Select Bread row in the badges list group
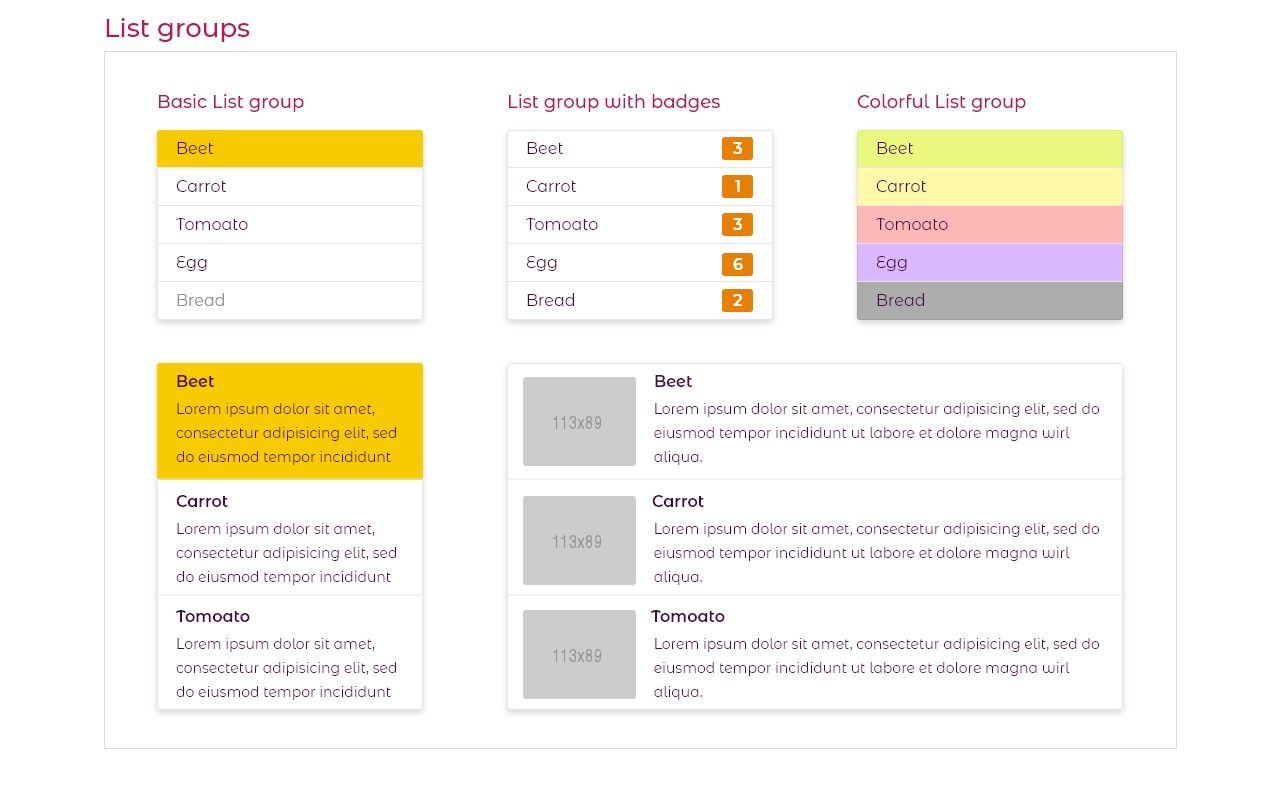This screenshot has width=1280, height=800. 640,301
